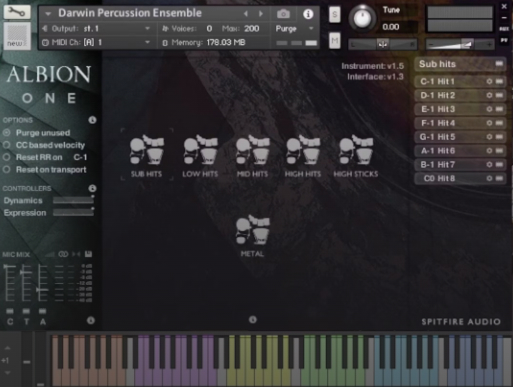
Task: Go to the next instrument with right arrow
Action: [x=261, y=14]
